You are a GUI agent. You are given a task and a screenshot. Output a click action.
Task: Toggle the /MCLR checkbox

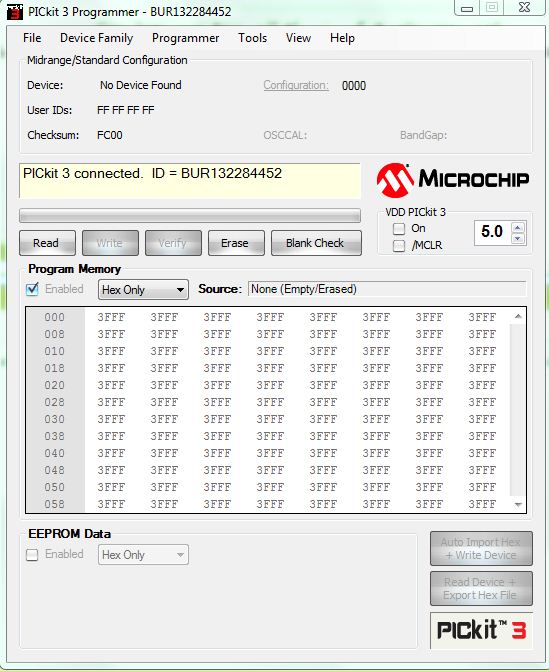click(x=399, y=246)
